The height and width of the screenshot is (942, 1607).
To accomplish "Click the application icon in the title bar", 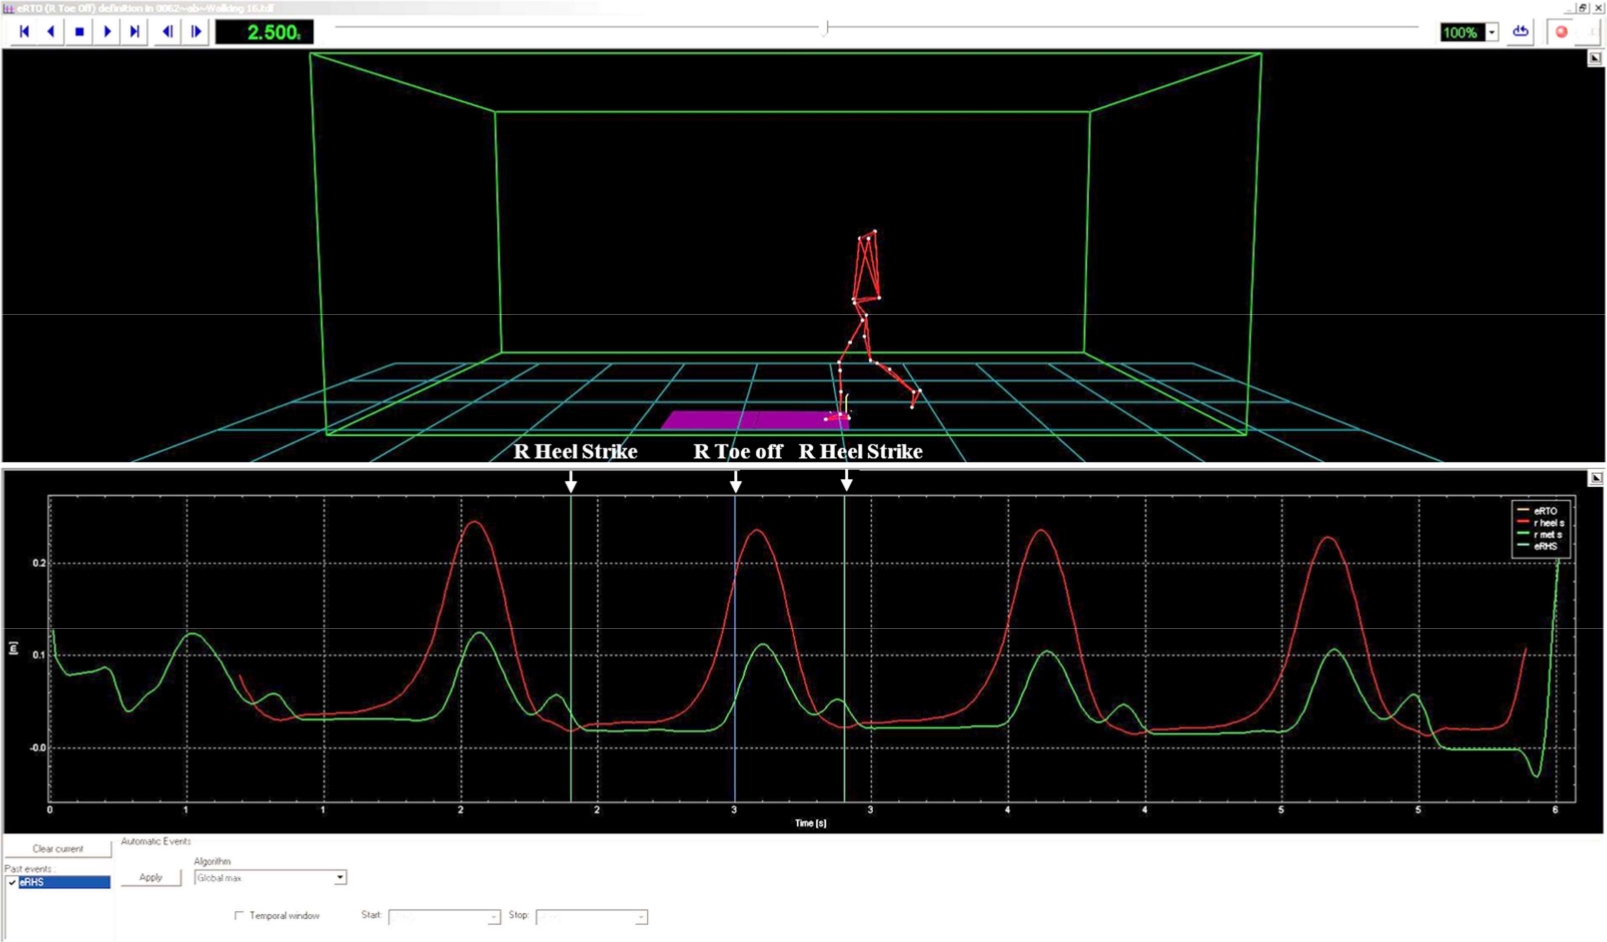I will [x=9, y=8].
